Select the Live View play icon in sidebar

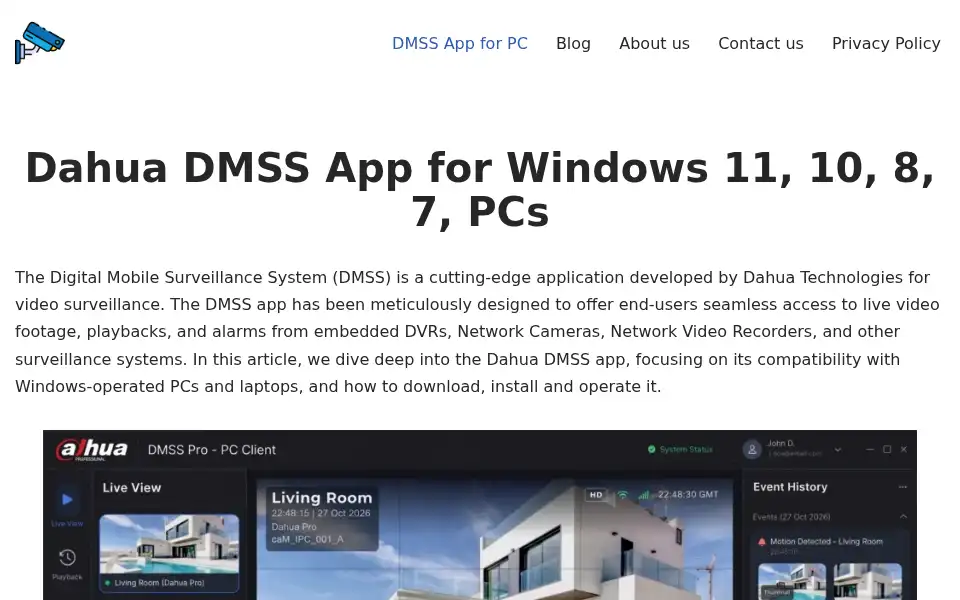(67, 500)
